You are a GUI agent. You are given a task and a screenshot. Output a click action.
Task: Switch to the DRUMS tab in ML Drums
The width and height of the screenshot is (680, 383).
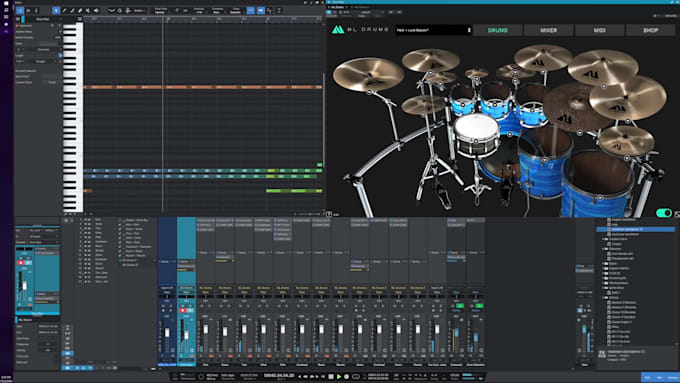497,30
